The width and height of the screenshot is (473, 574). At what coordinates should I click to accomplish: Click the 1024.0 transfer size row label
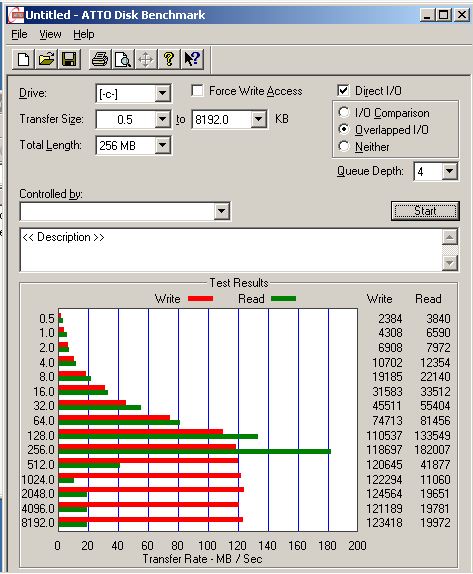click(38, 479)
